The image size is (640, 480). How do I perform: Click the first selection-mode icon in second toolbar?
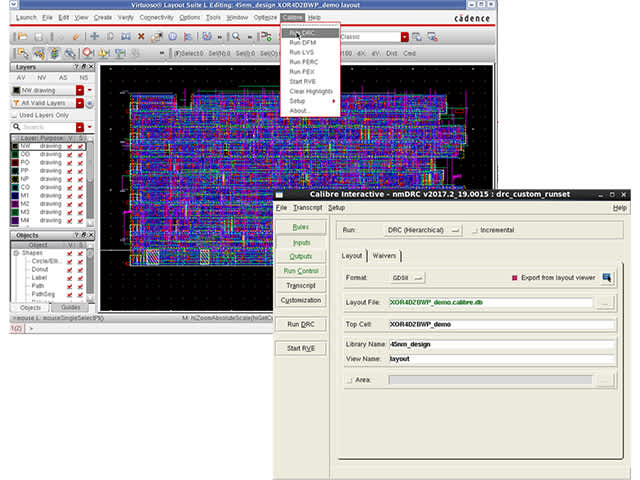pyautogui.click(x=23, y=53)
